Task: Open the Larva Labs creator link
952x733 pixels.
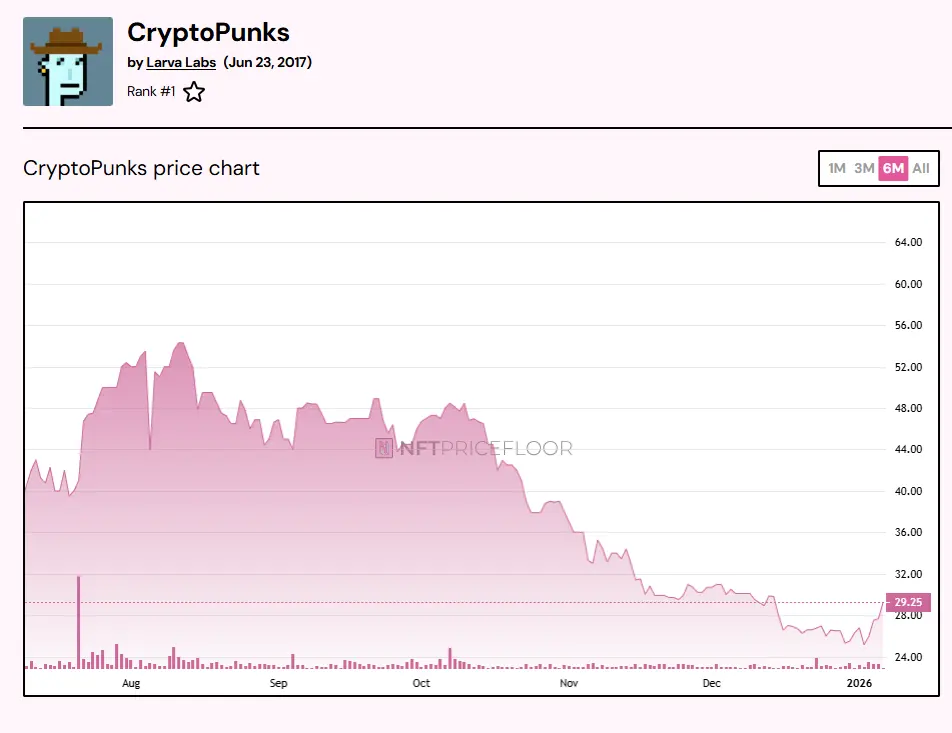Action: 181,62
